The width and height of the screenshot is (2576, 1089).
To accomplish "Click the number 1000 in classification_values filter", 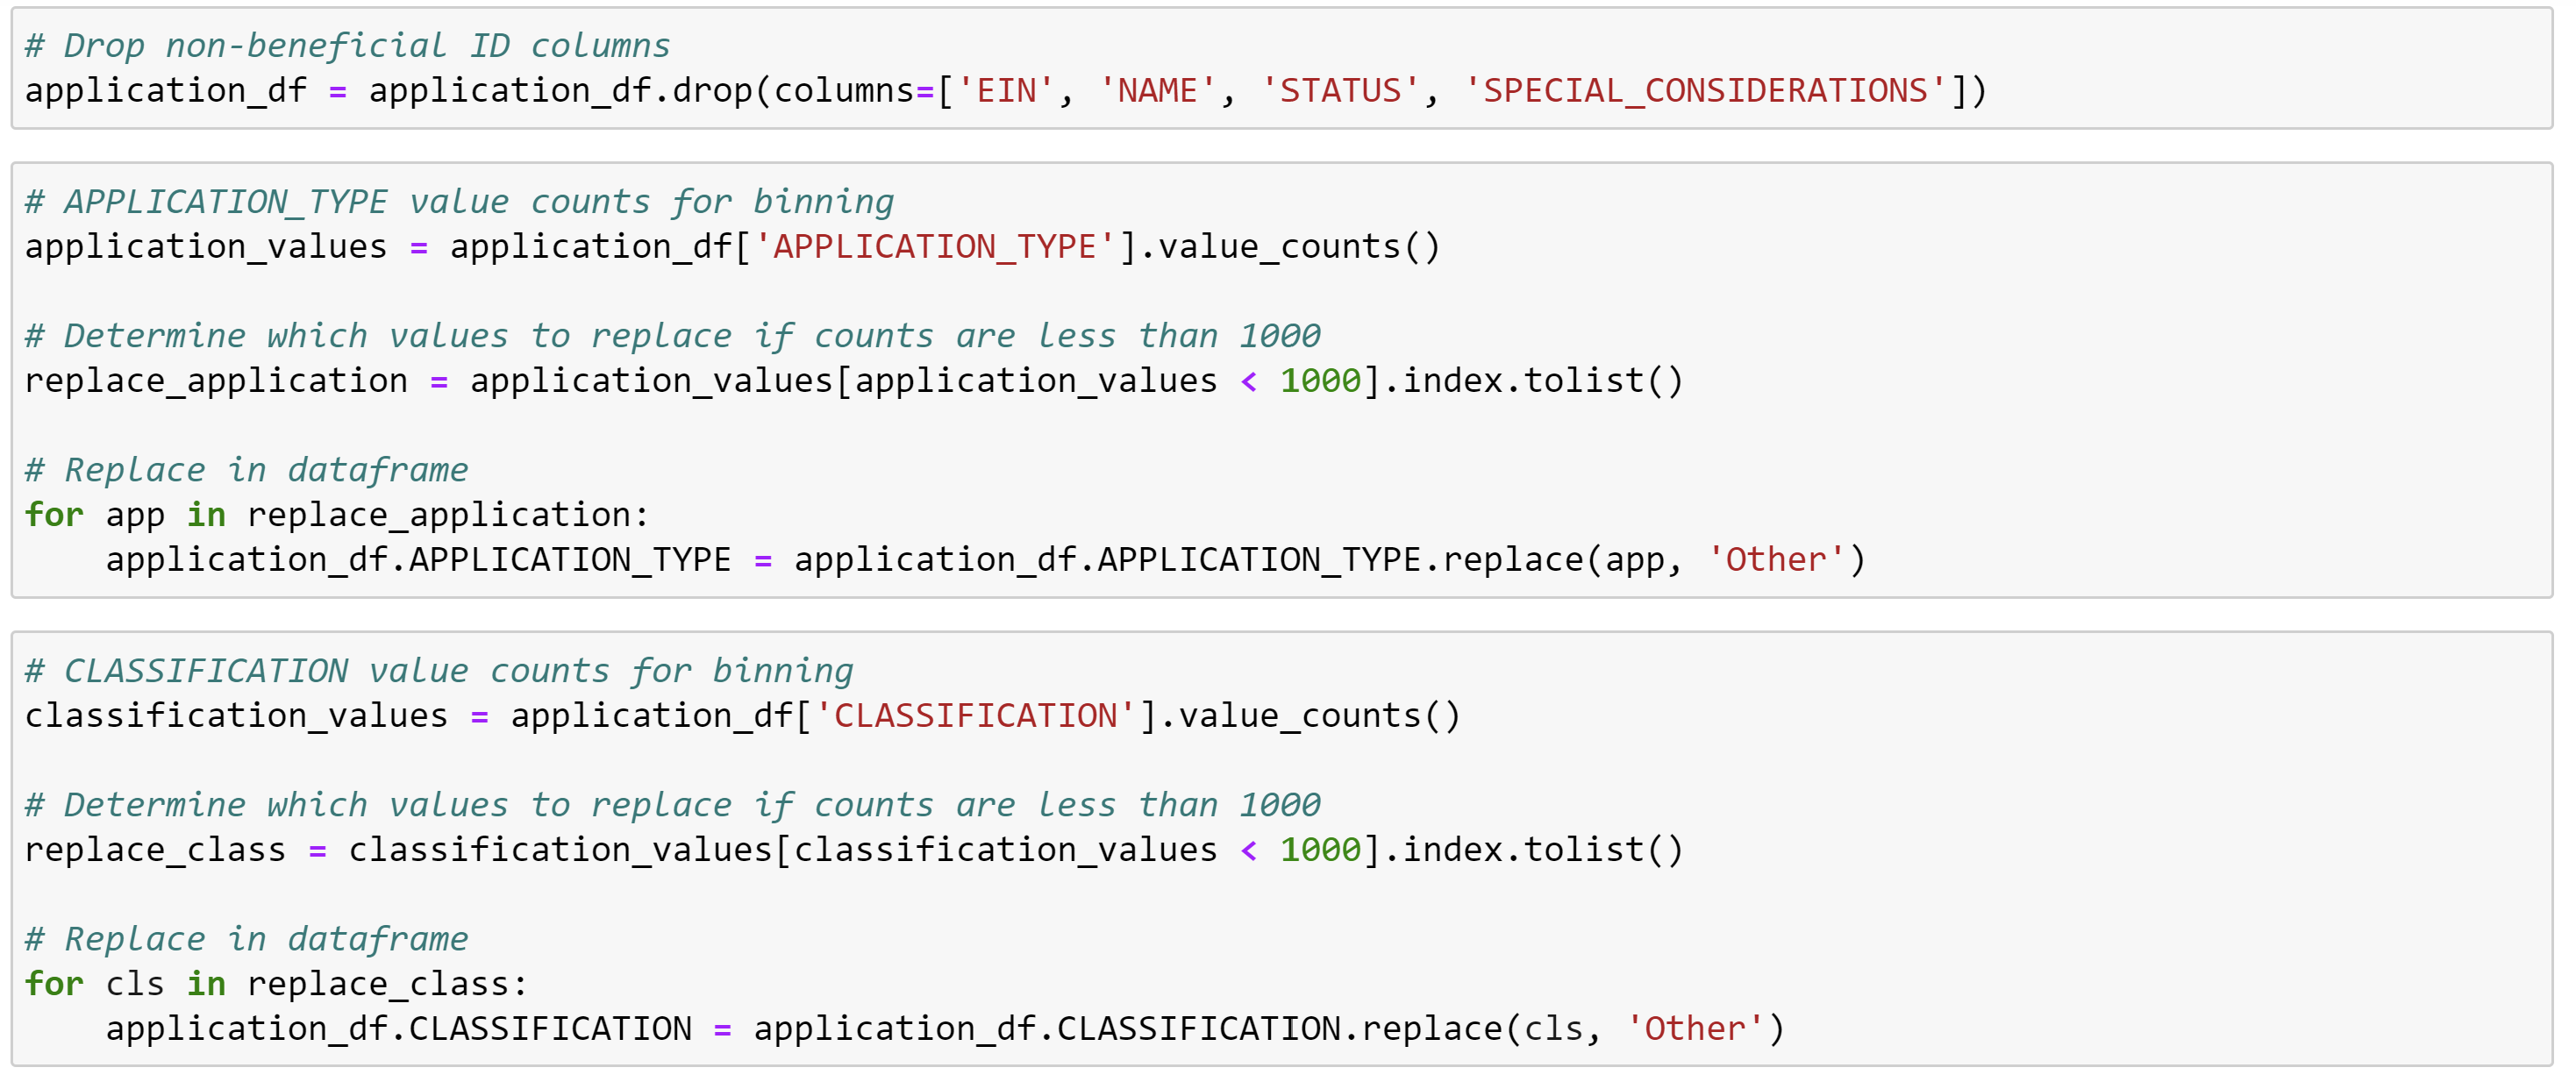I will (1320, 850).
